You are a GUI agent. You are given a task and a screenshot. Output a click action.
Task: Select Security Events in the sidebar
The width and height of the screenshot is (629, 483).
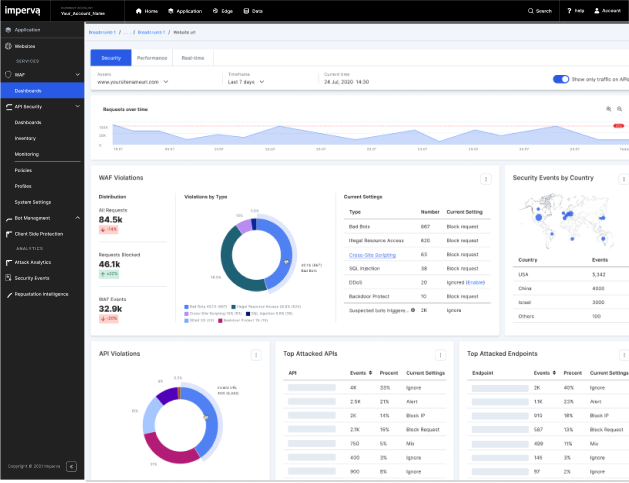point(32,278)
